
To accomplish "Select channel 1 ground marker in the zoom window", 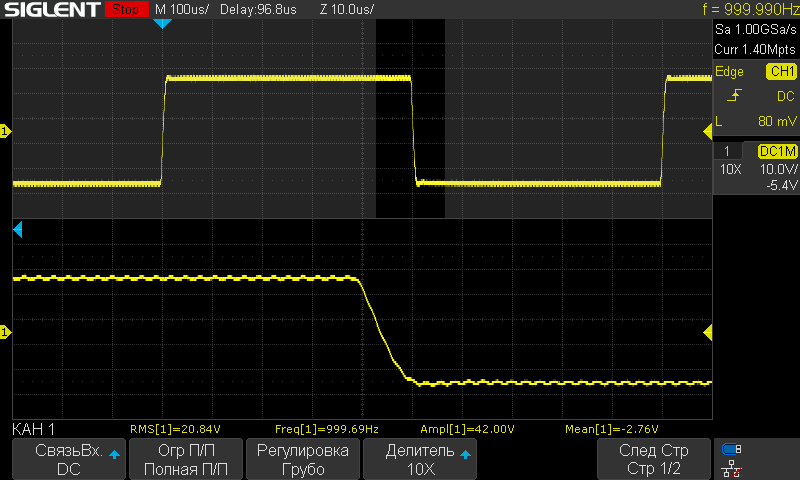I will point(5,333).
